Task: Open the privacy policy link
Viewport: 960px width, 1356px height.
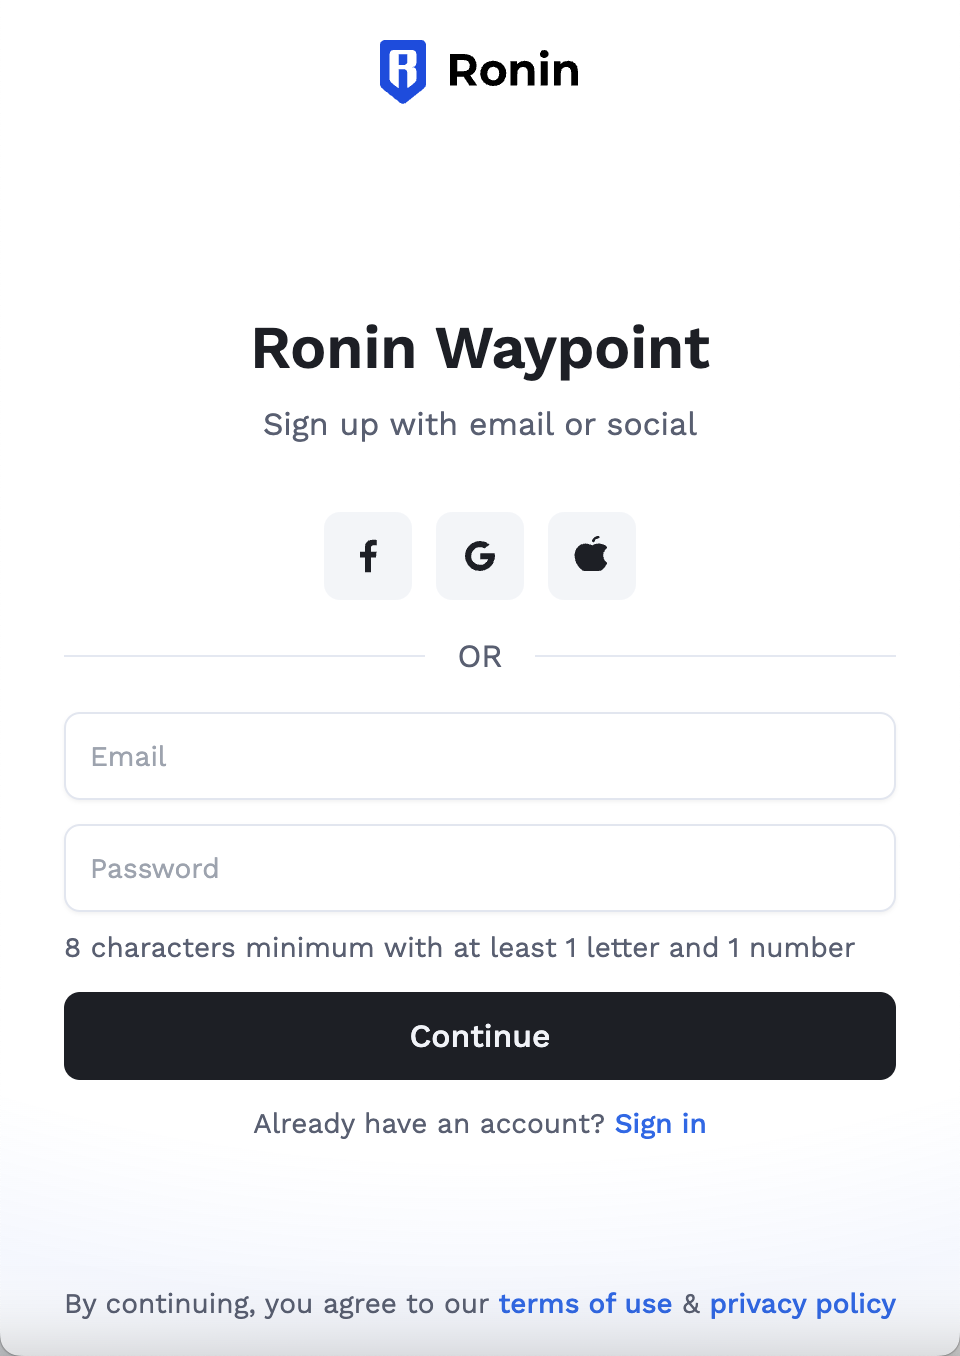Action: click(803, 1305)
